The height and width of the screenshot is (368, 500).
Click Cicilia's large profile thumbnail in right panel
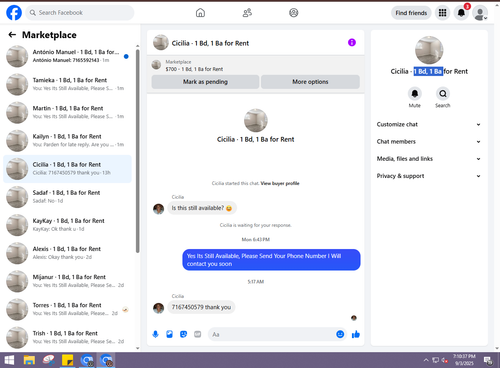(429, 50)
